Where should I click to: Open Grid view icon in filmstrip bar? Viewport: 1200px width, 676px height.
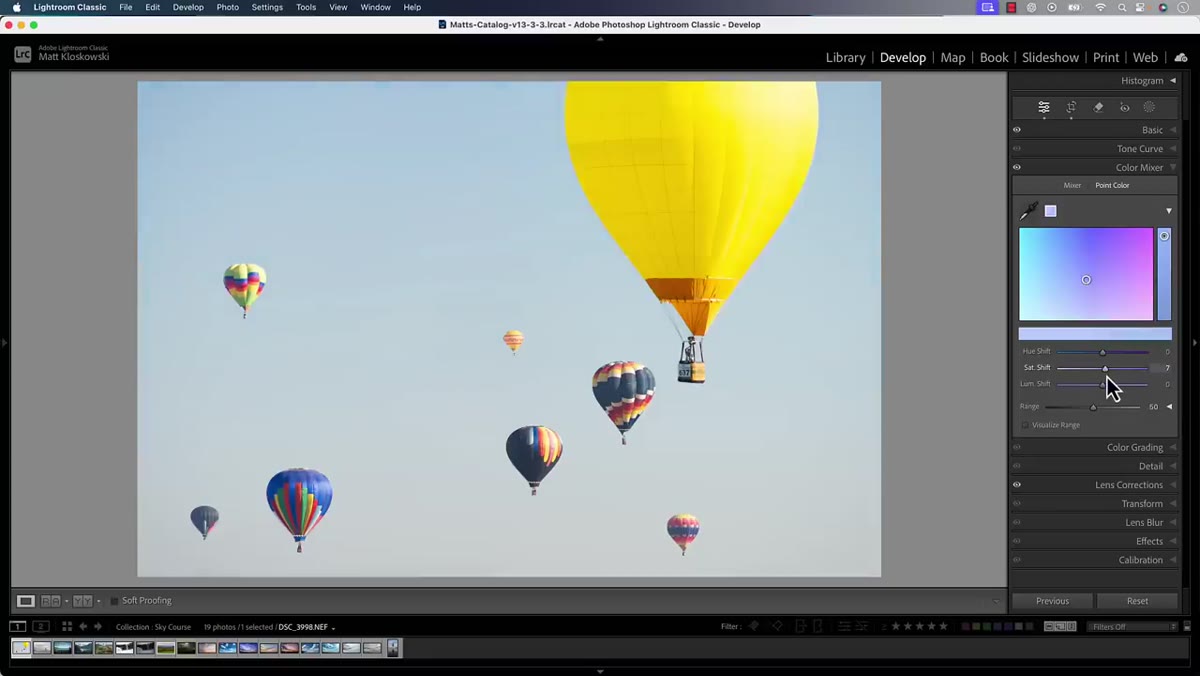67,627
